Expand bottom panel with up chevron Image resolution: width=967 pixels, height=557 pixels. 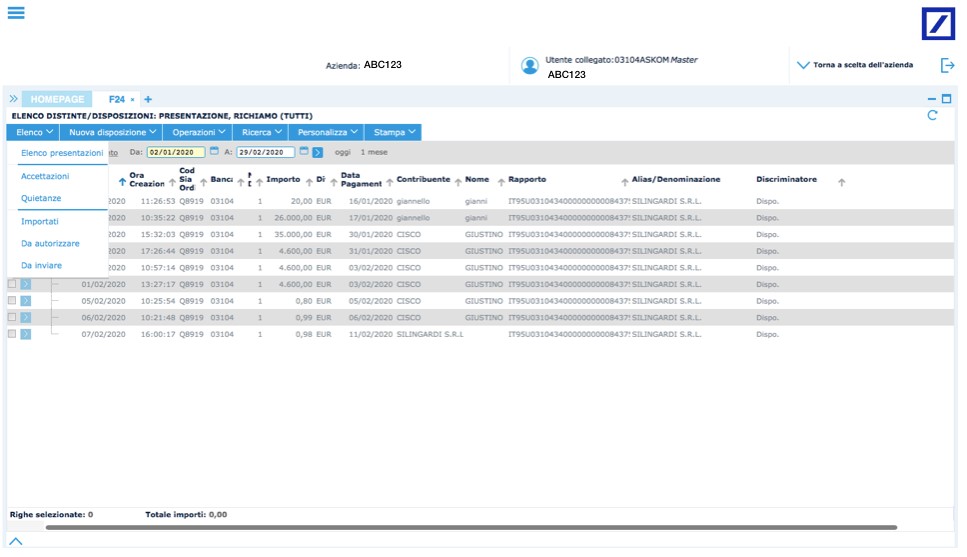click(x=15, y=541)
